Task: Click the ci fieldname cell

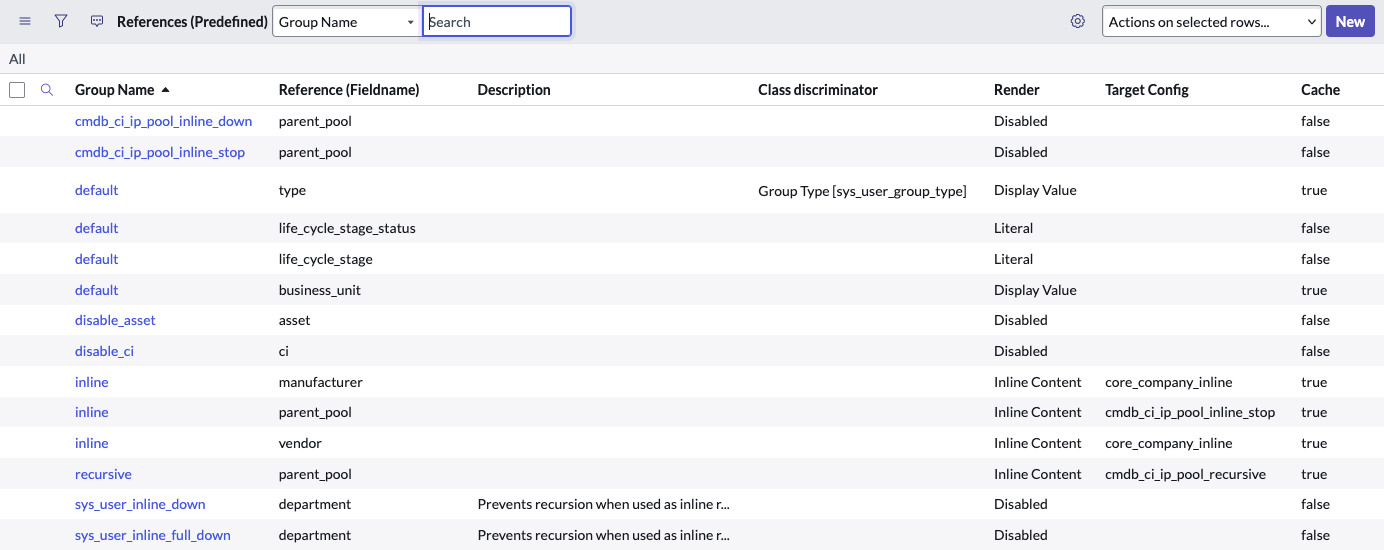Action: (x=285, y=351)
